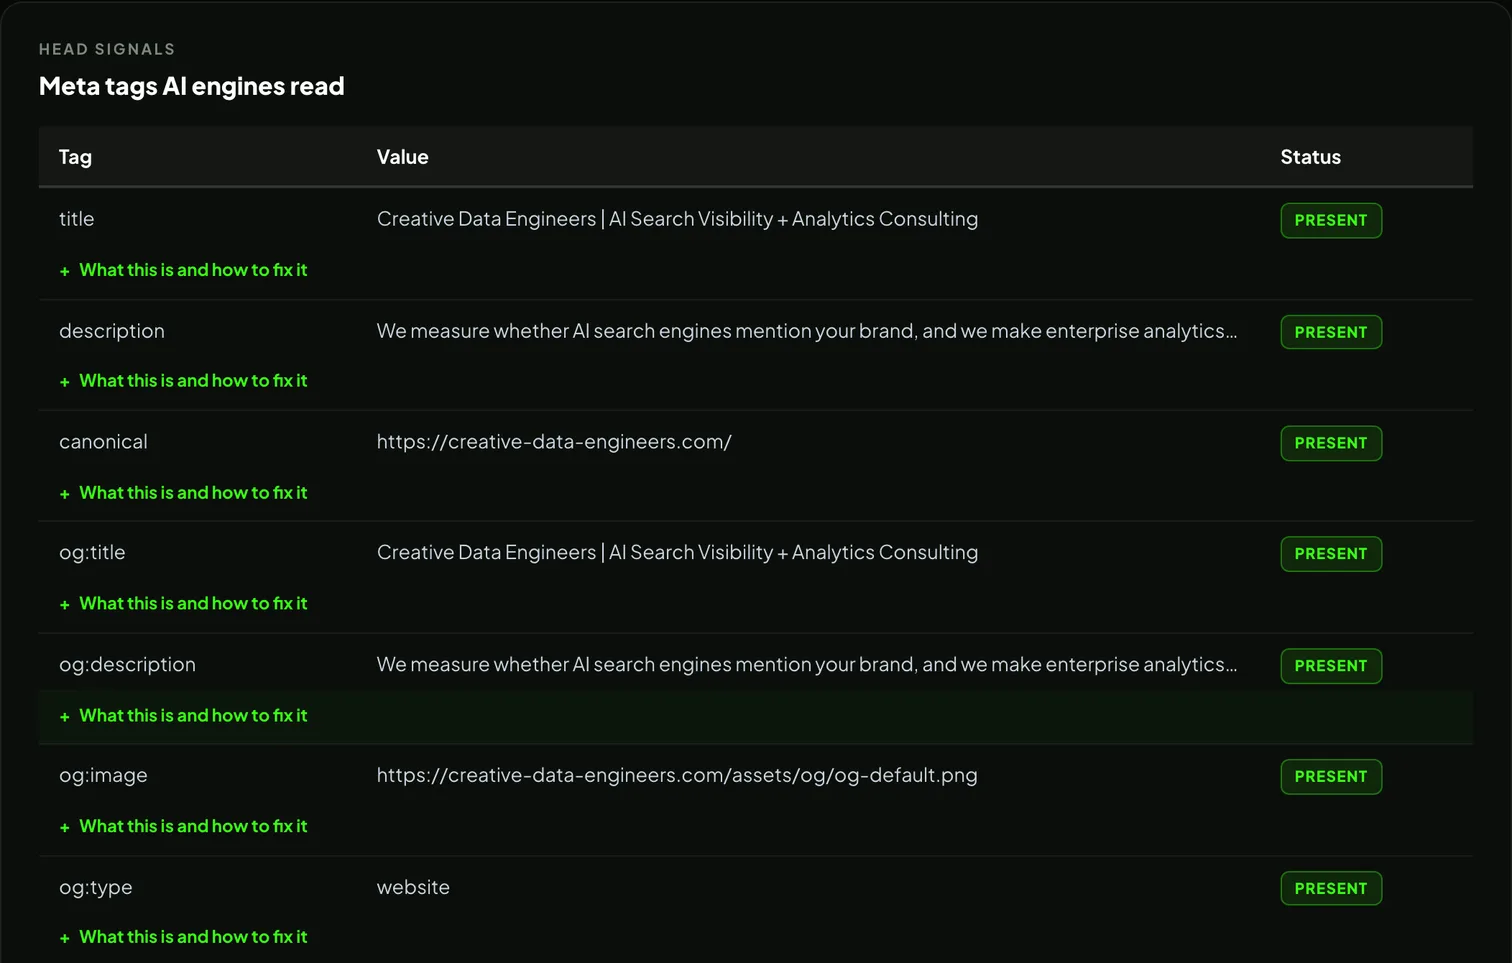Click the PRESENT badge in the og:description row

click(1331, 666)
